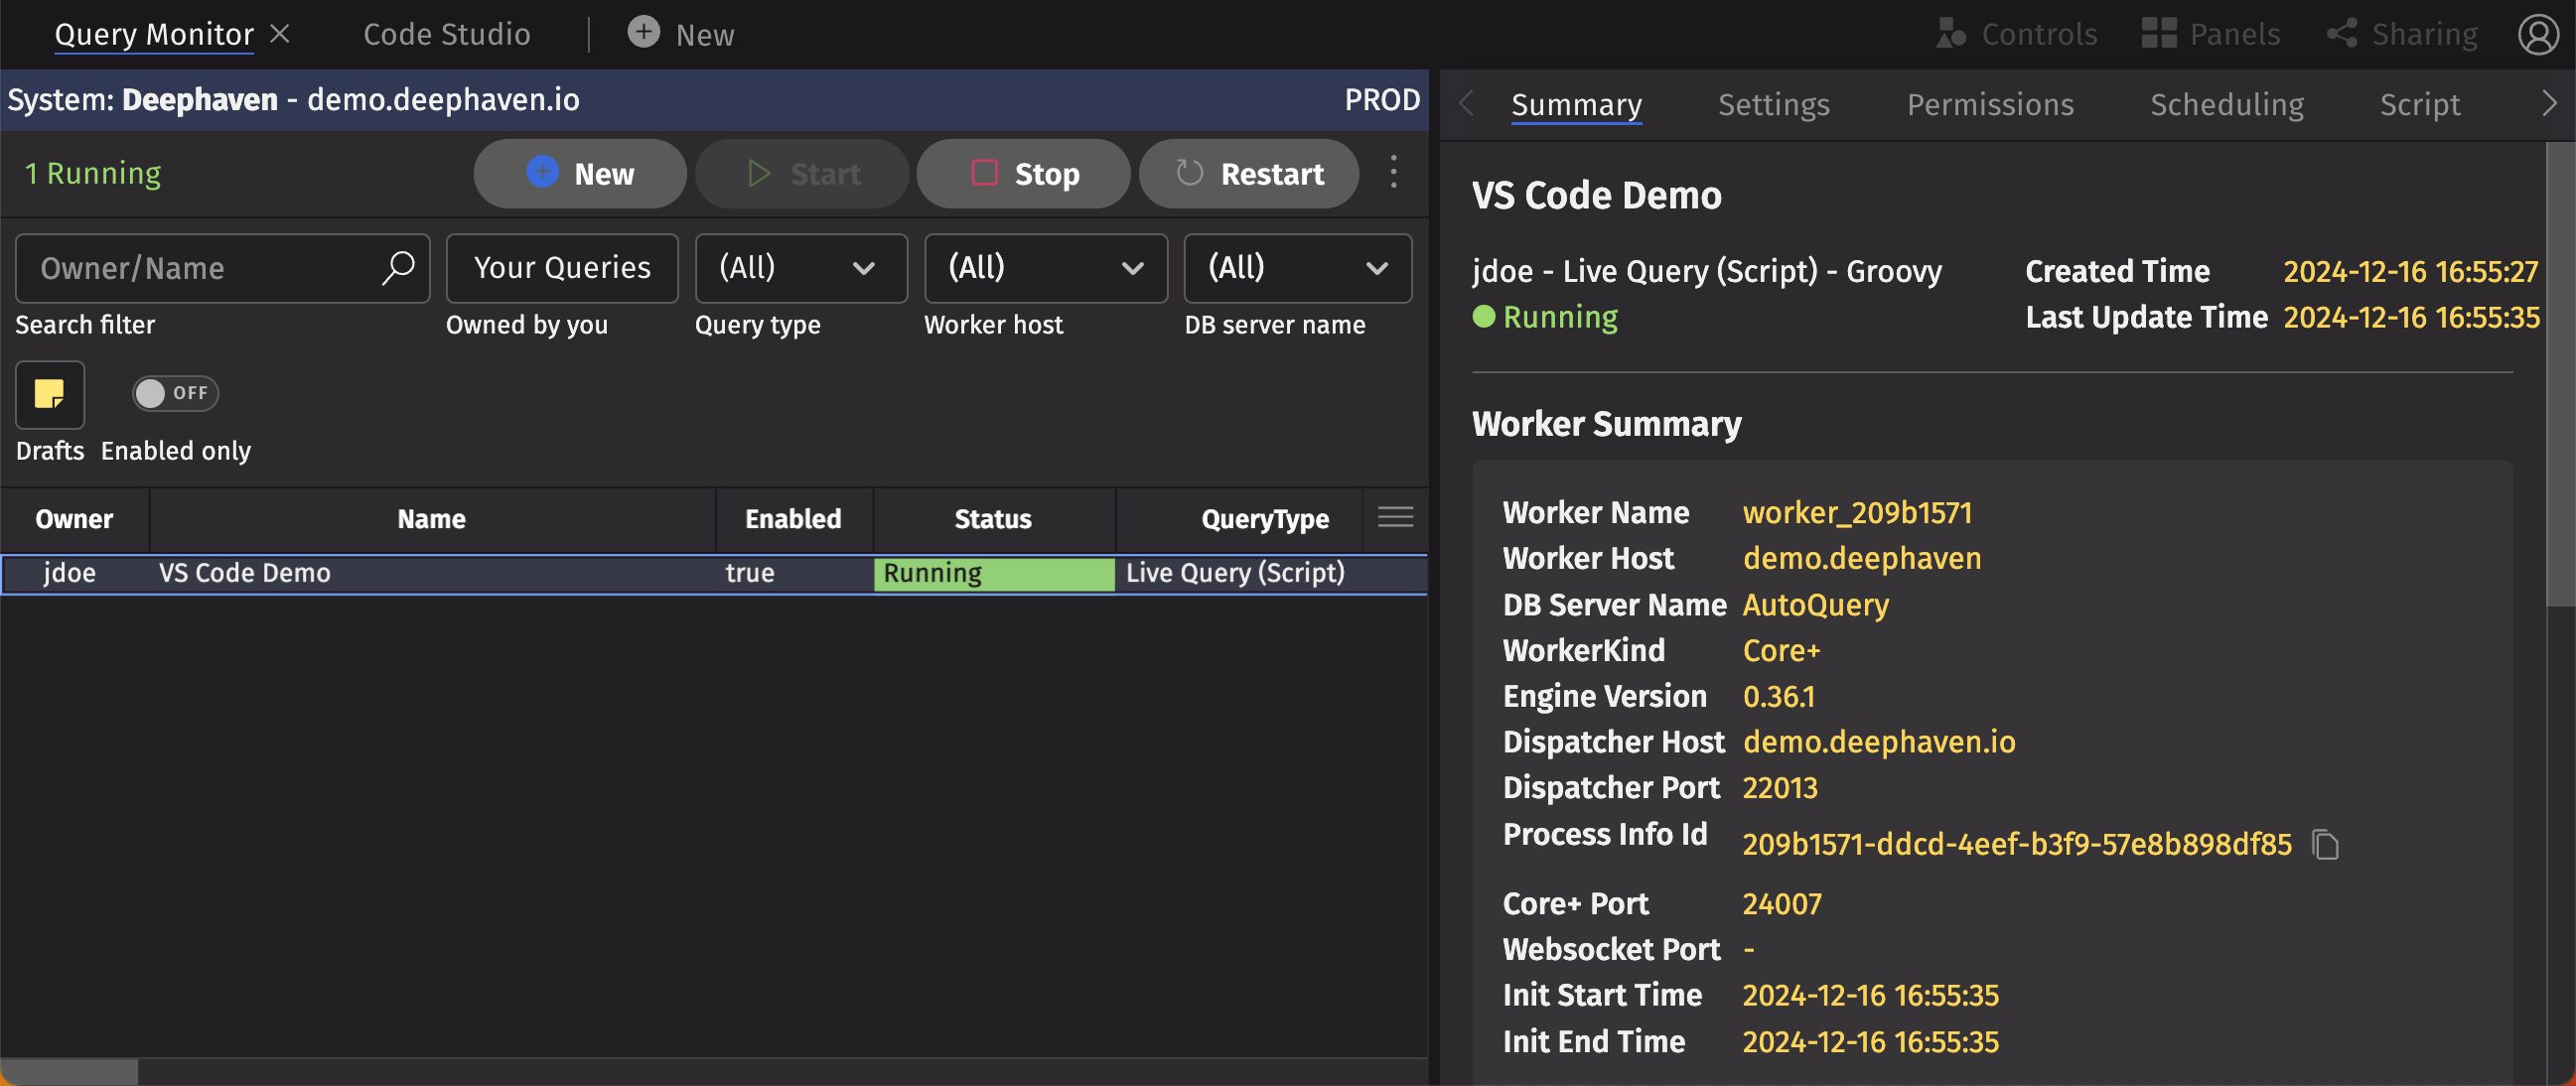
Task: Click Your Queries filter button
Action: pos(562,268)
